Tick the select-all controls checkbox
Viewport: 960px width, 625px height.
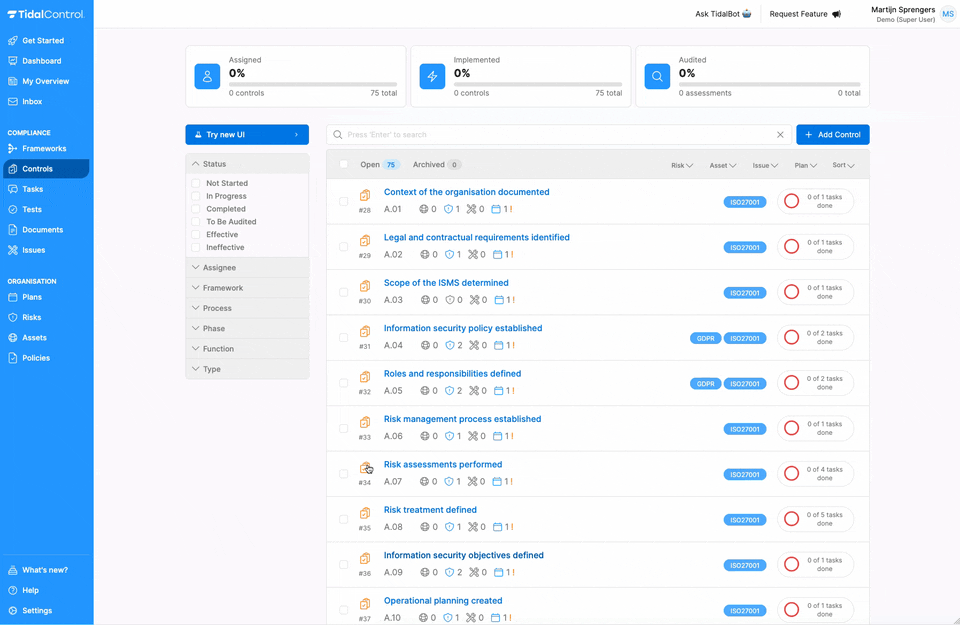pyautogui.click(x=344, y=165)
